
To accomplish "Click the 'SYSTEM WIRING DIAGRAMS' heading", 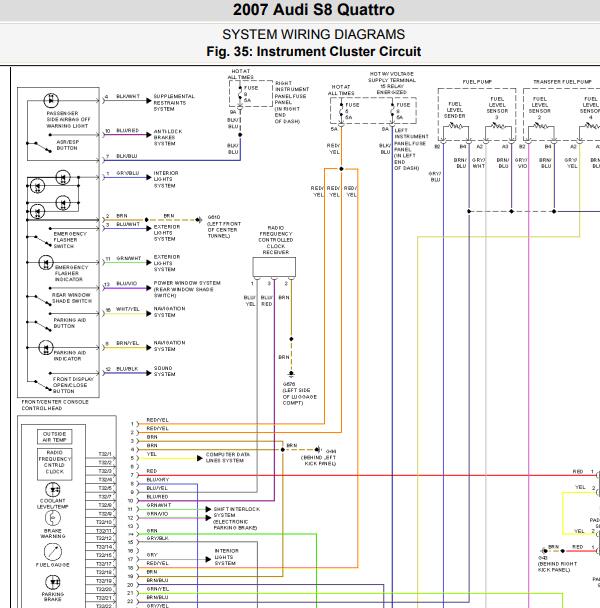I will point(313,35).
